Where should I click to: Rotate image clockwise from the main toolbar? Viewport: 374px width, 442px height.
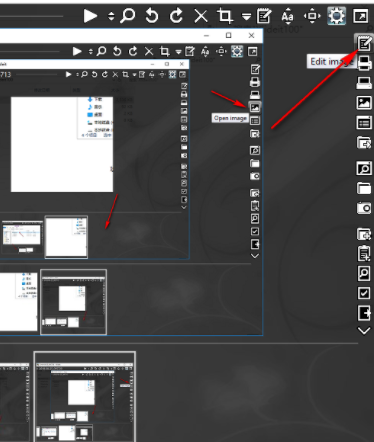[176, 16]
